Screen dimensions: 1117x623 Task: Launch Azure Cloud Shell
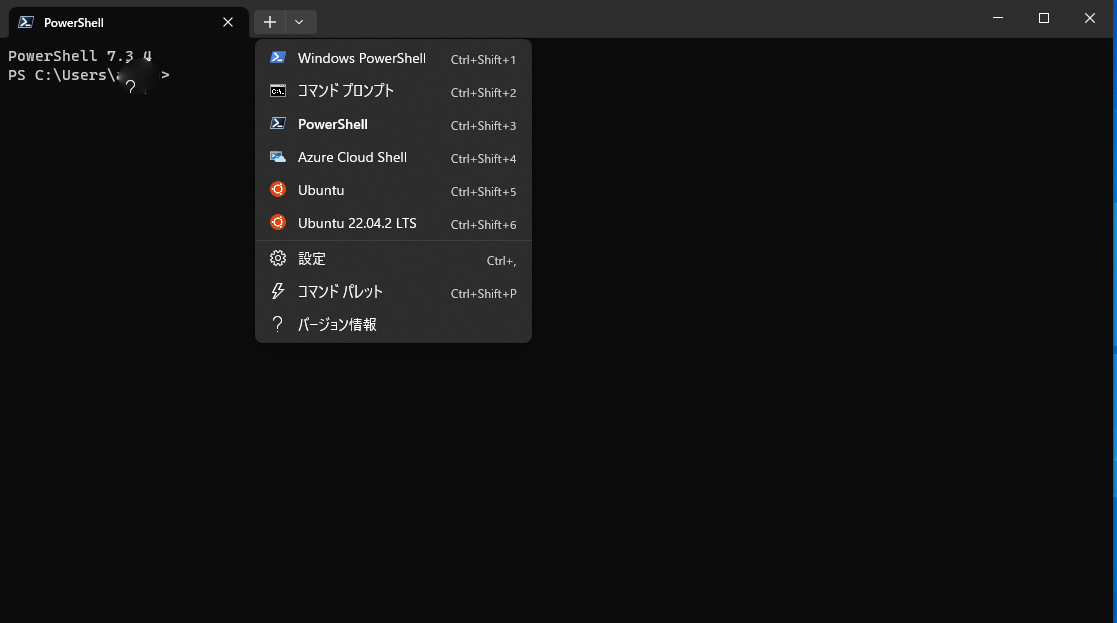coord(393,157)
